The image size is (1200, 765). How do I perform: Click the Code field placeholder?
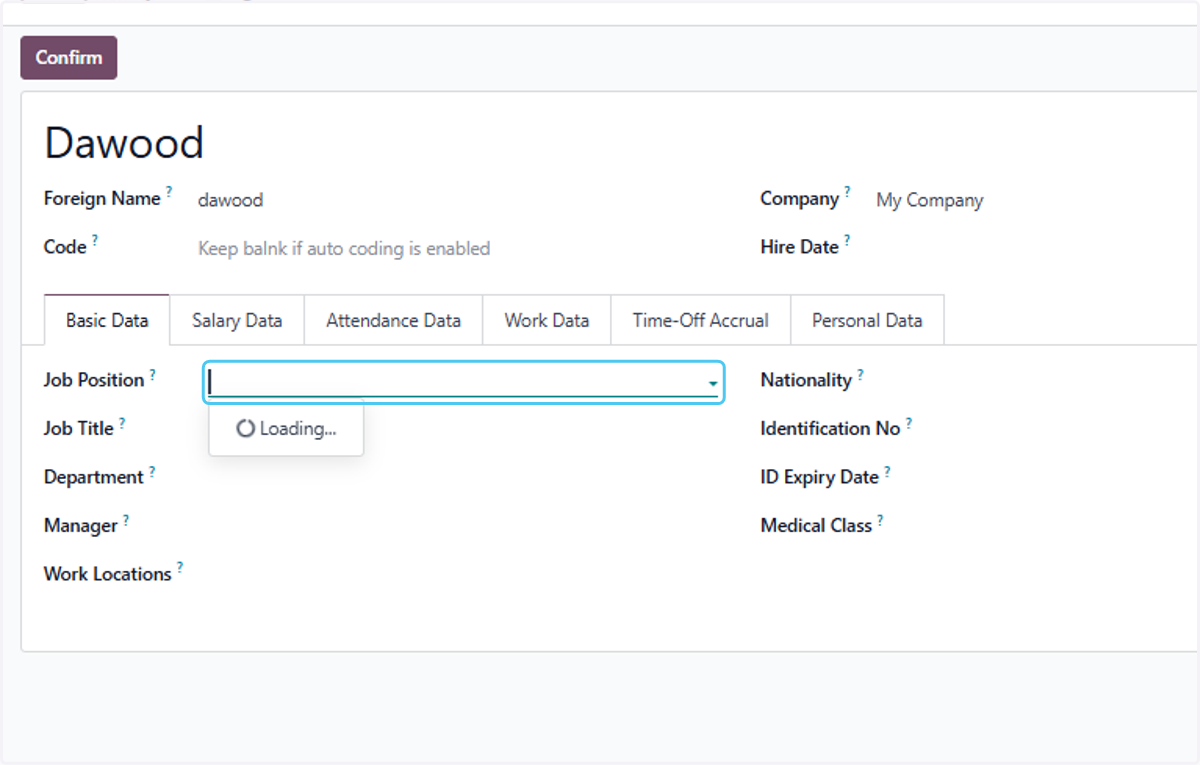click(x=344, y=249)
